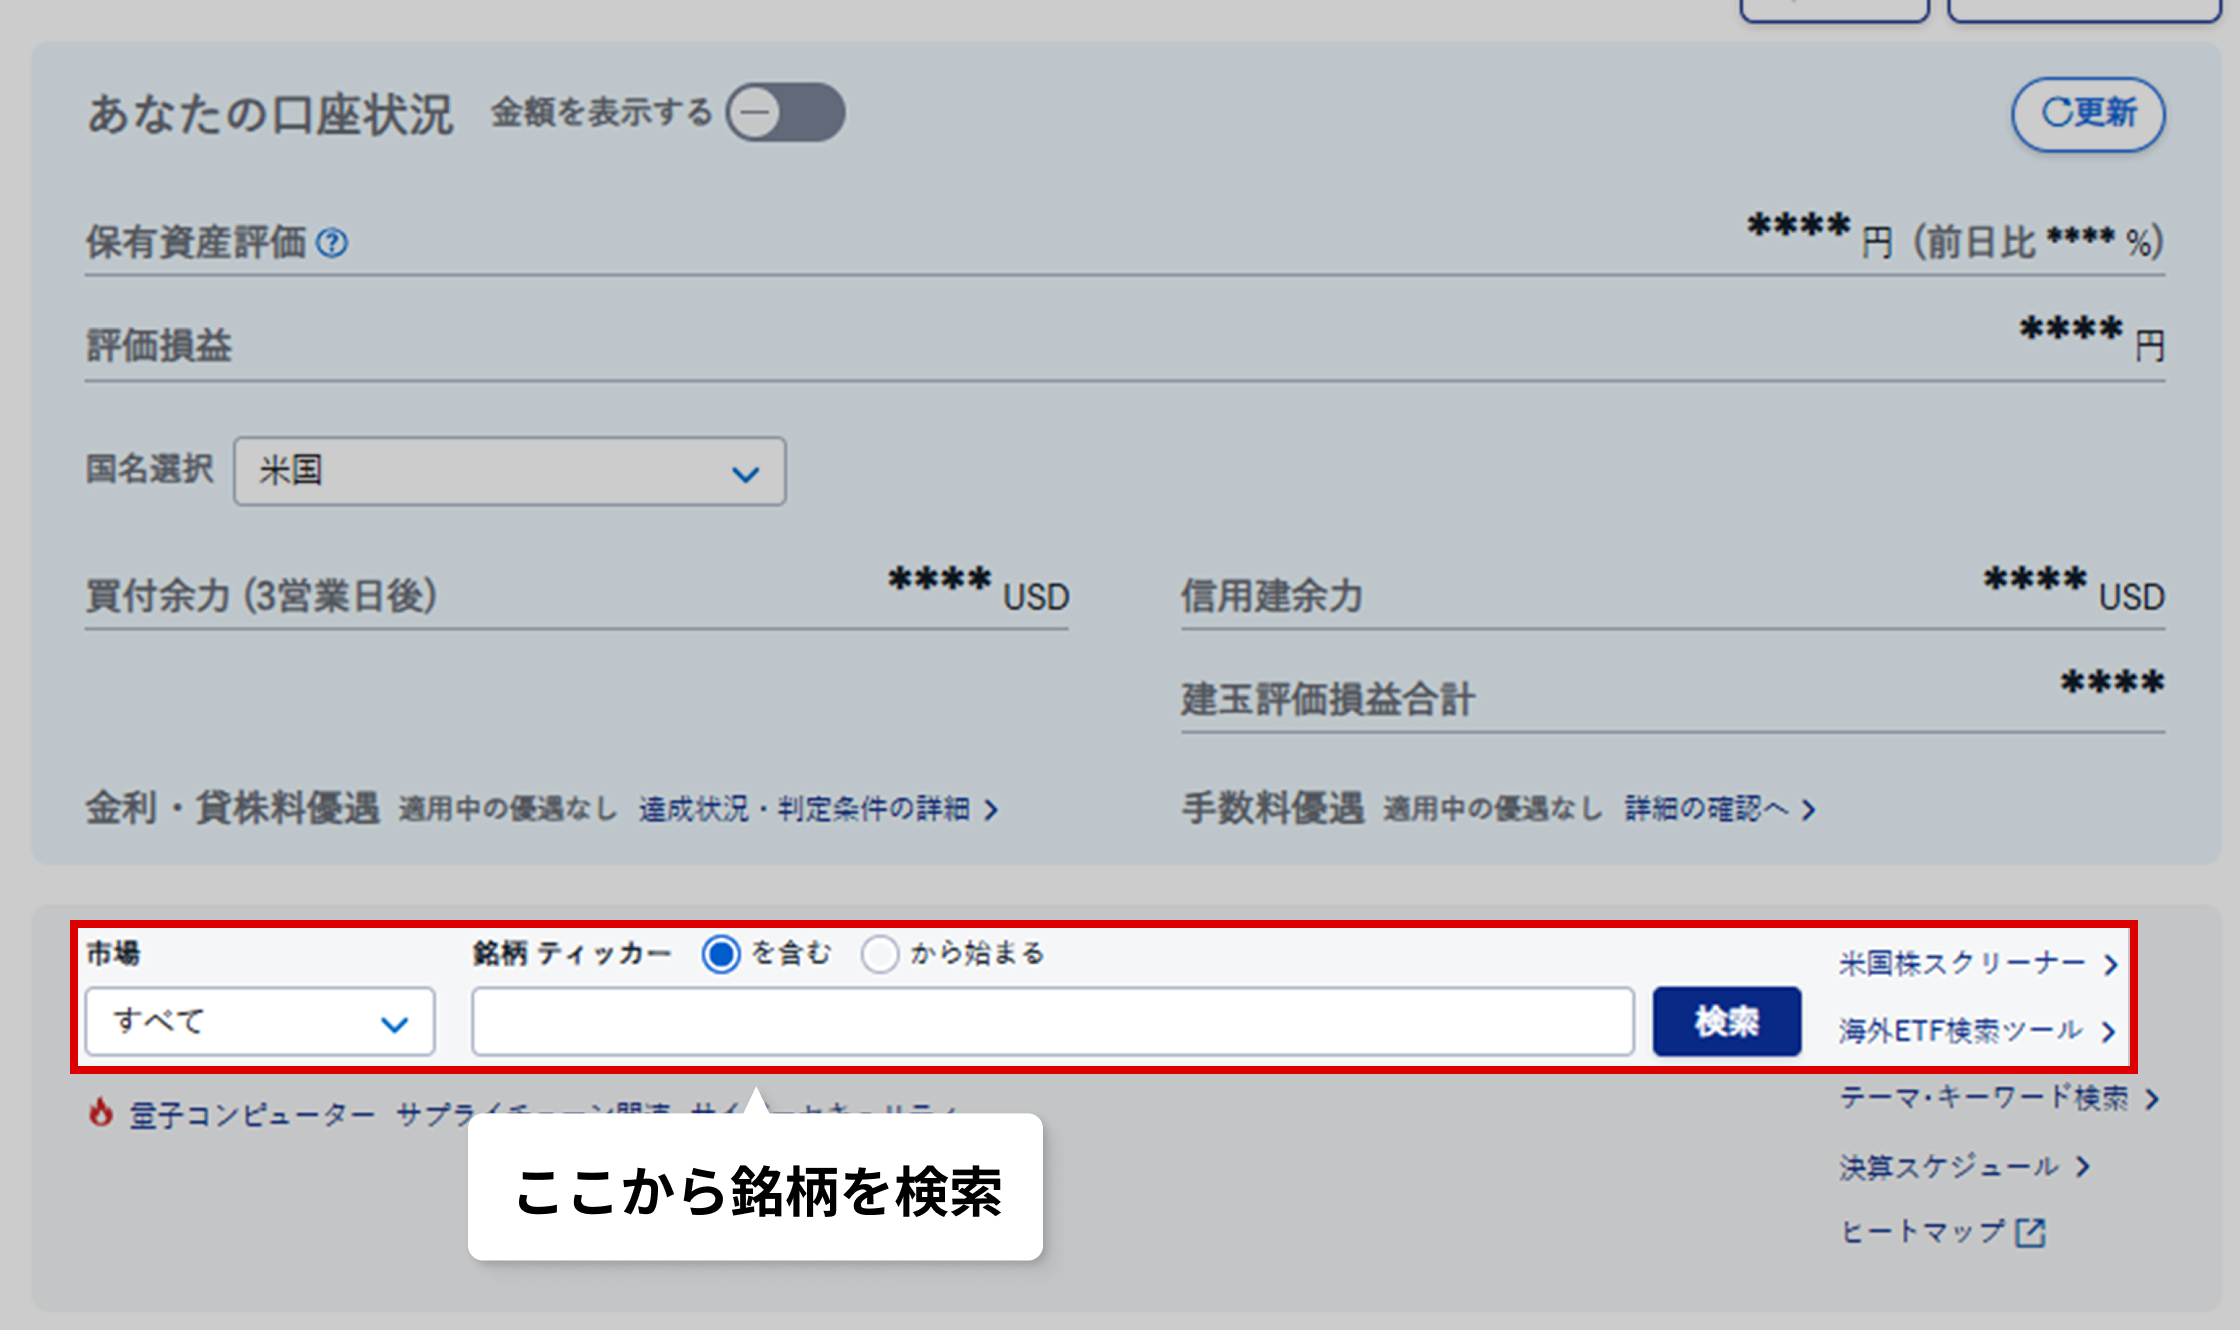Select the を含む radio button
This screenshot has height=1330, width=2240.
722,954
